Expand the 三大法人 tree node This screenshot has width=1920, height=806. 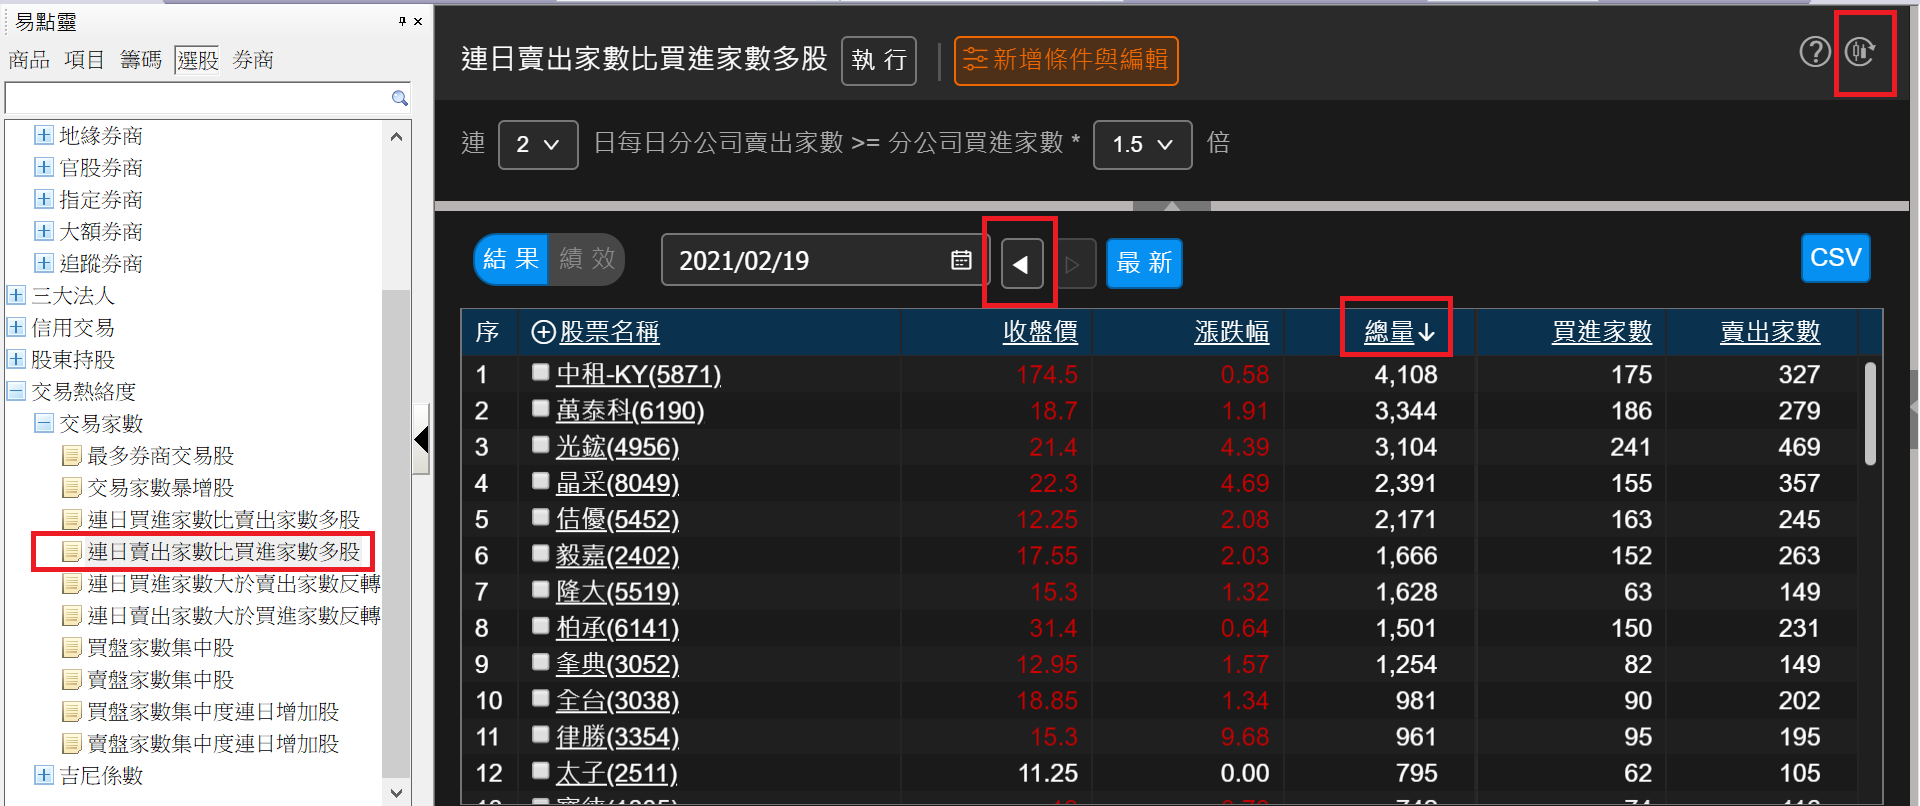point(16,296)
